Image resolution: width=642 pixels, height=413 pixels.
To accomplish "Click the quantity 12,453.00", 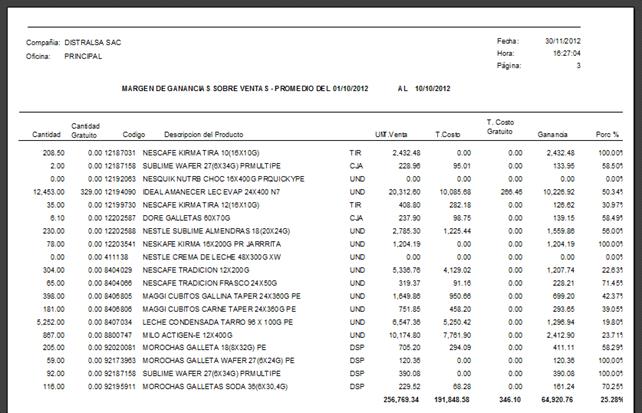I will click(x=48, y=192).
